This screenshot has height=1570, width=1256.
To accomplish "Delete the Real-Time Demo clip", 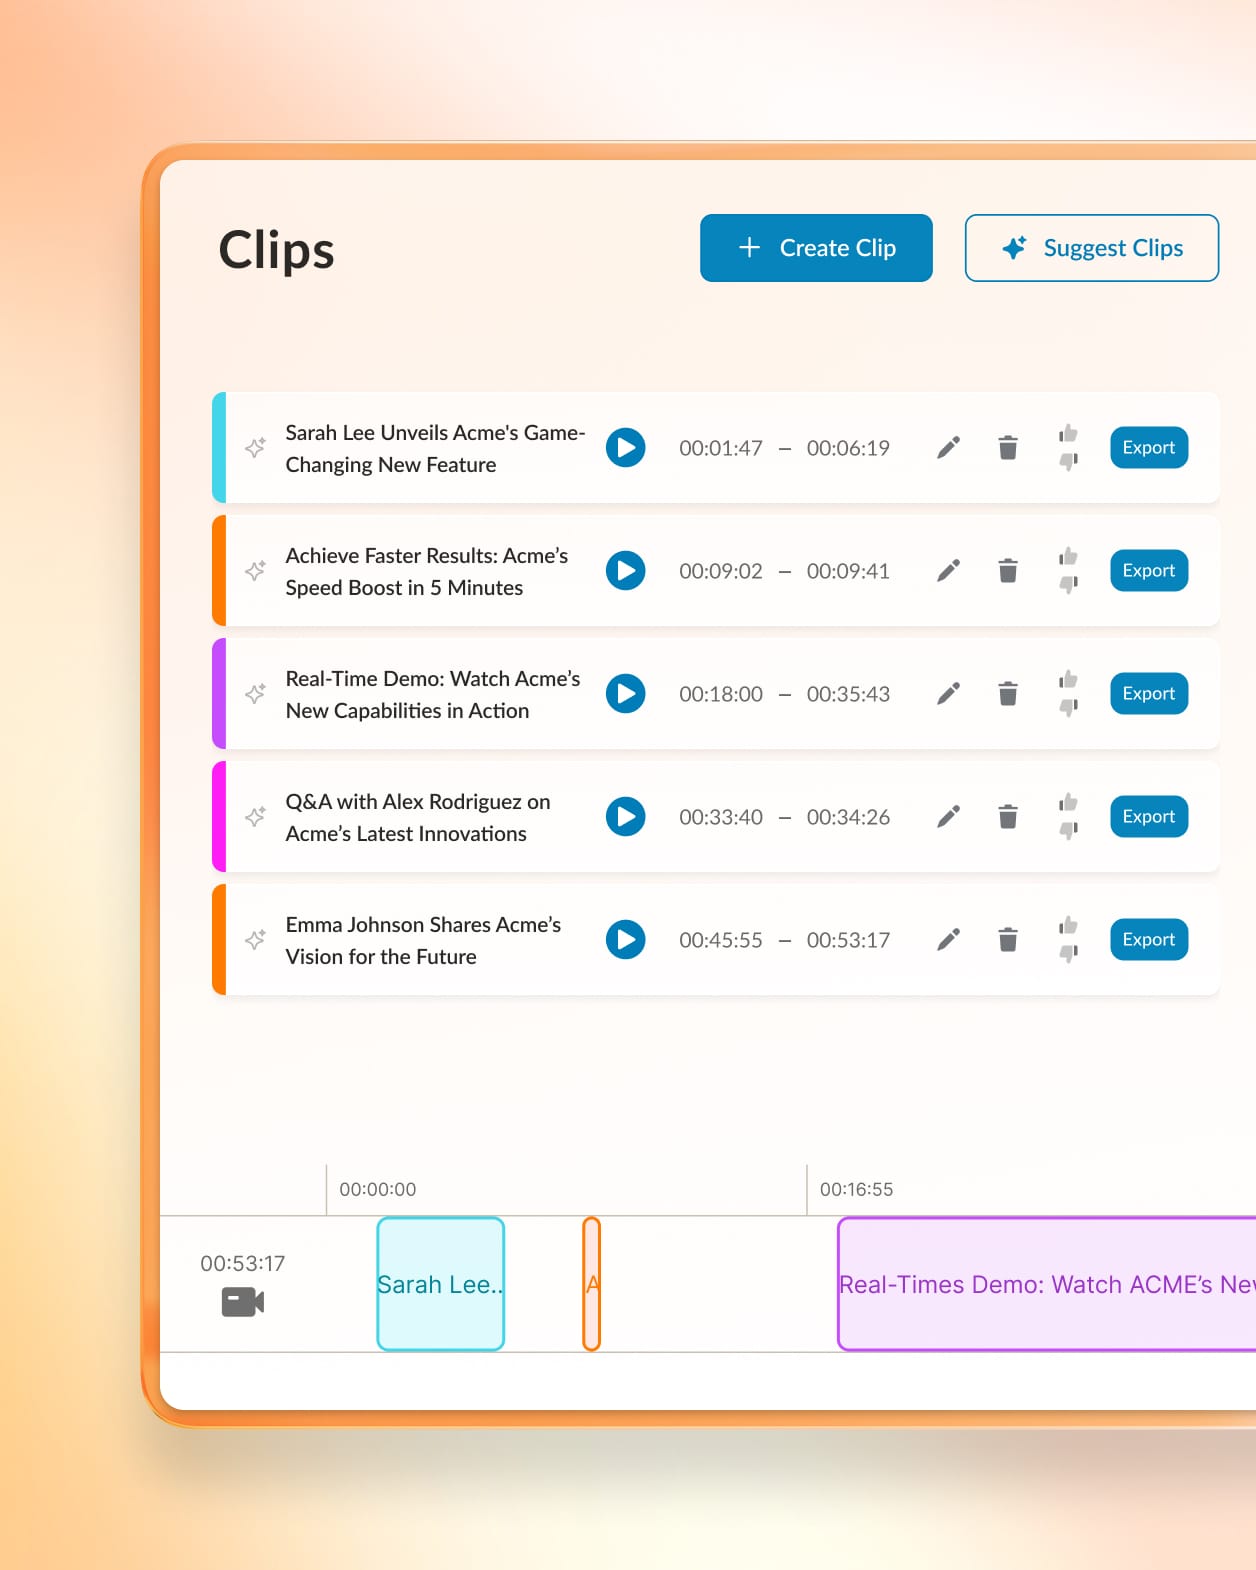I will [1008, 694].
